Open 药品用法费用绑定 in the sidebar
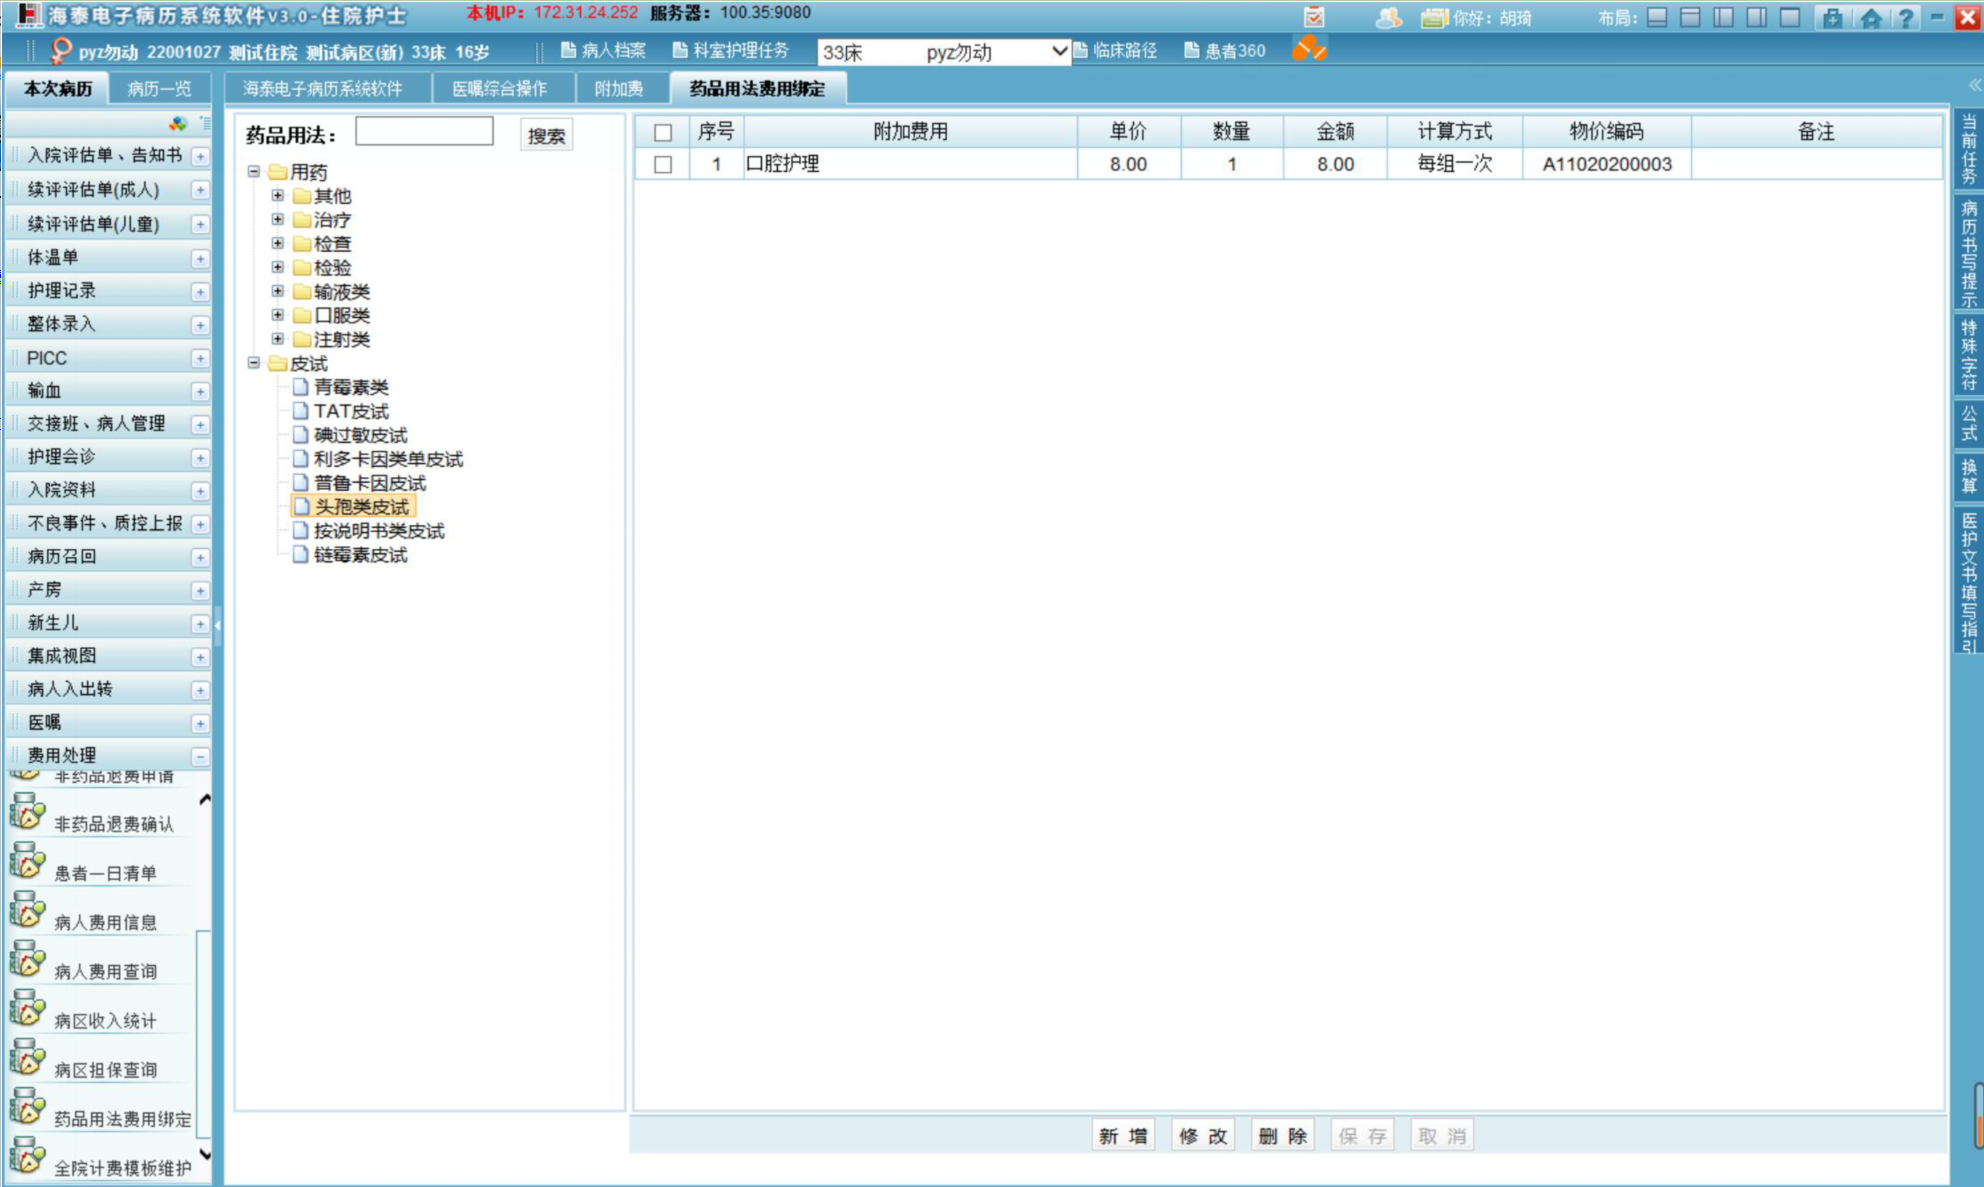This screenshot has width=1984, height=1187. pos(122,1119)
